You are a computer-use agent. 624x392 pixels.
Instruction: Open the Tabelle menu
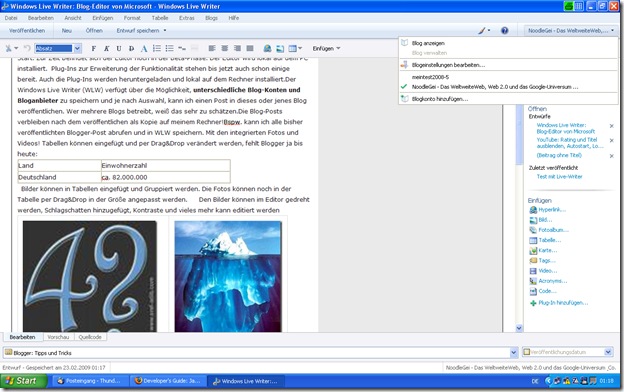pos(160,18)
